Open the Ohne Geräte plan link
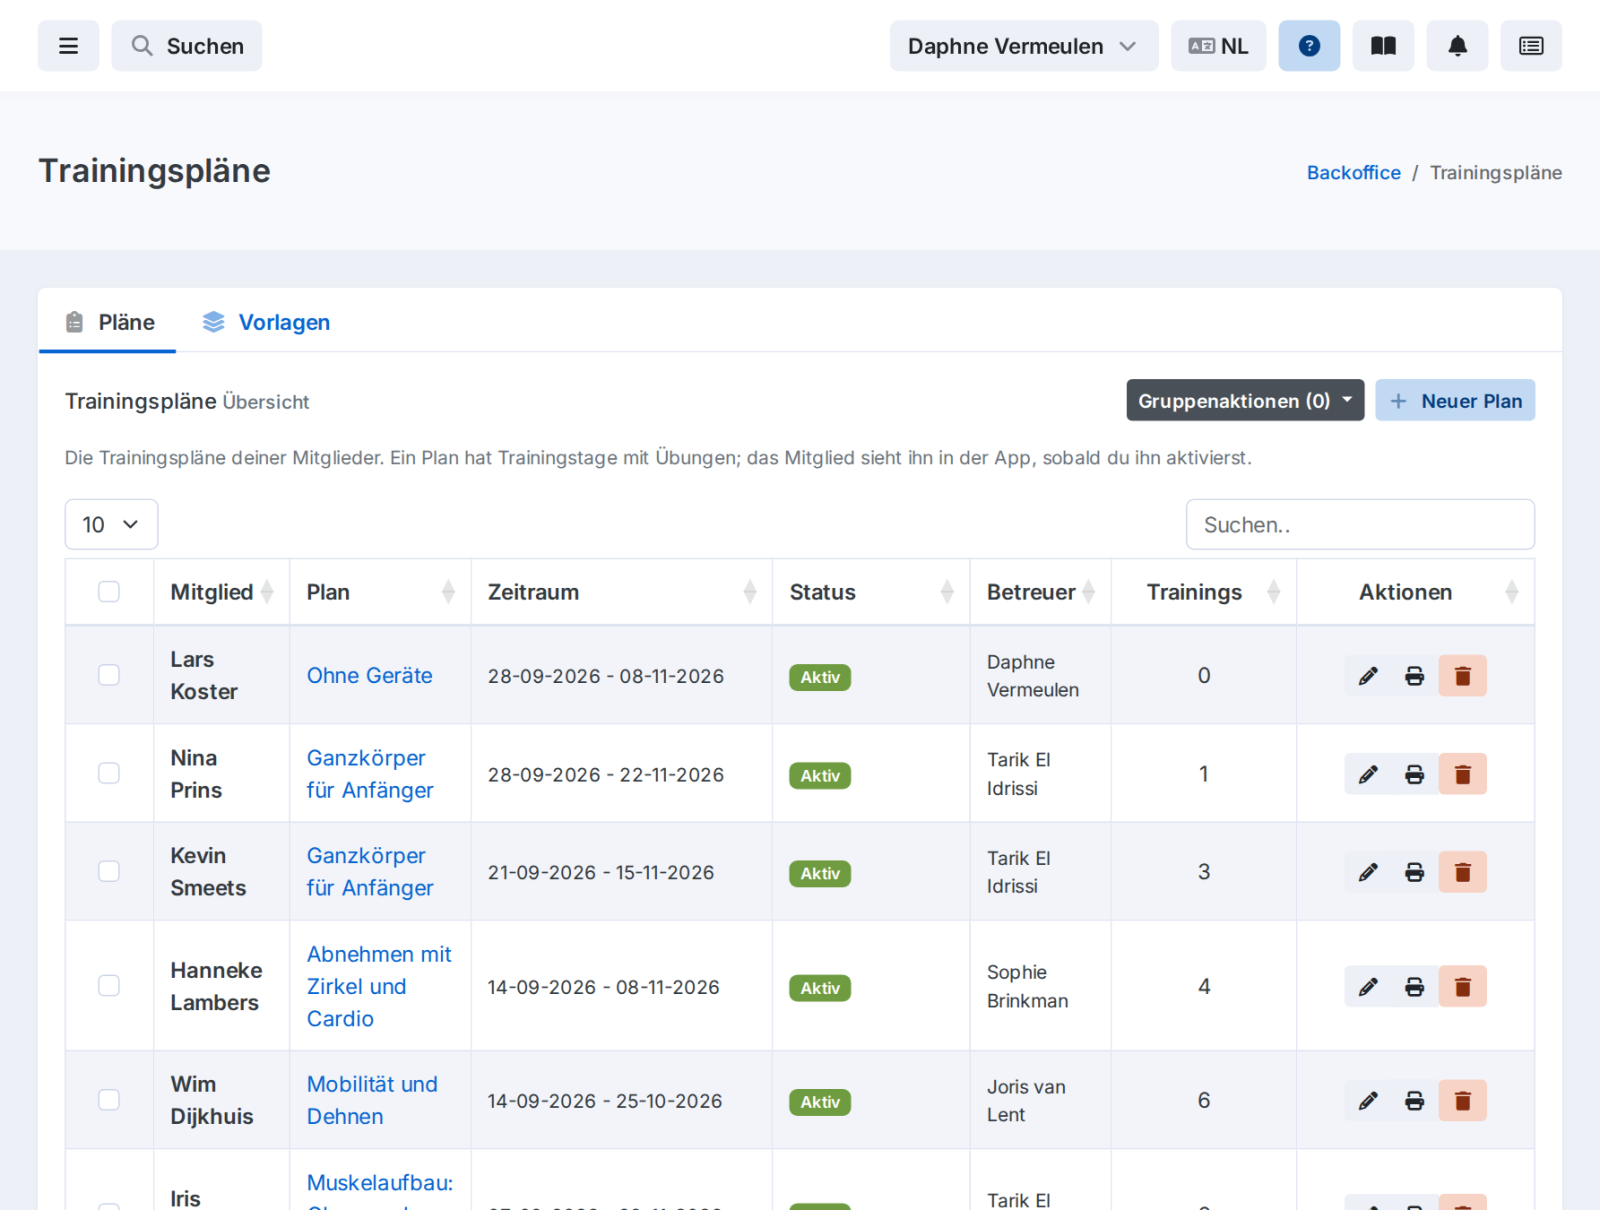The width and height of the screenshot is (1600, 1210). [x=369, y=676]
